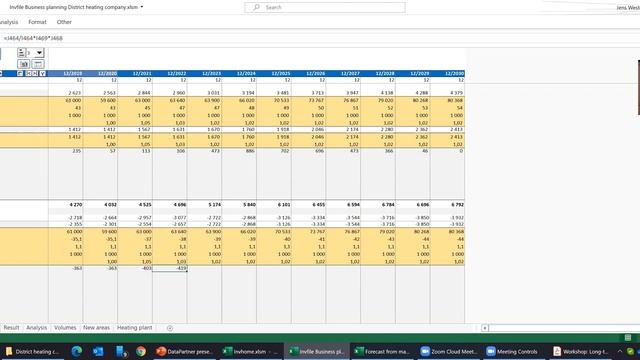Switch to Forecast from ma... Excel taskbar button
This screenshot has width=640, height=360.
coord(382,351)
